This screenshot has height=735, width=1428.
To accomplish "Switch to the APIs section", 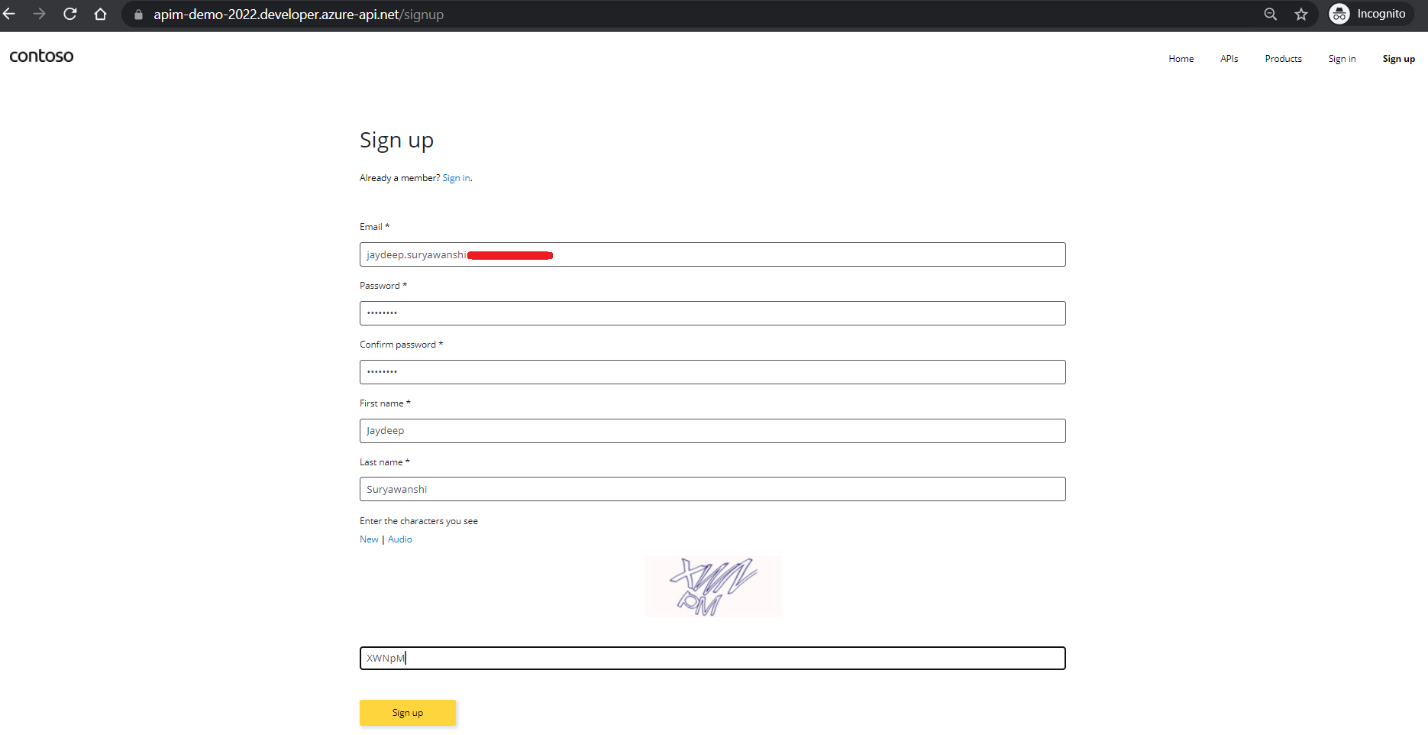I will tap(1229, 58).
